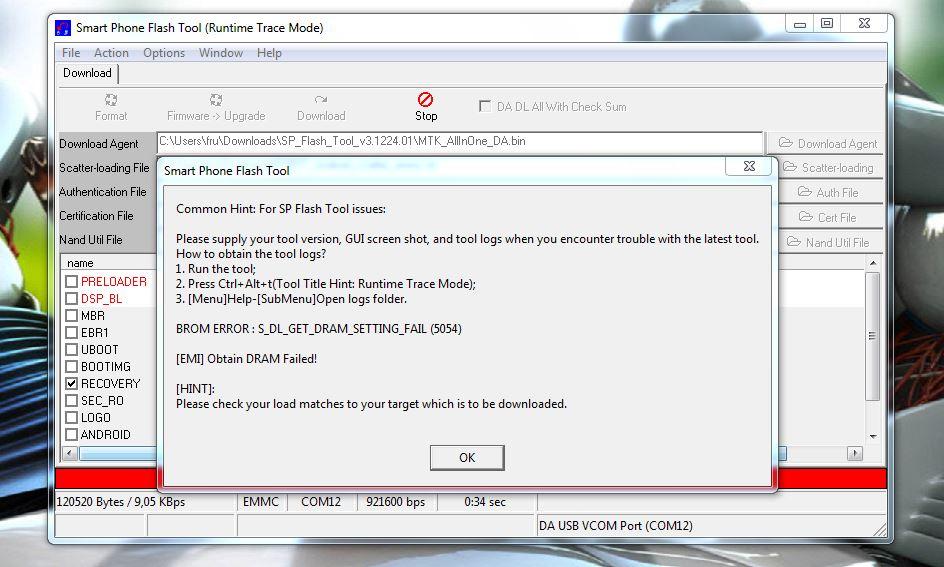Click the partition list scroll down arrow

click(873, 436)
